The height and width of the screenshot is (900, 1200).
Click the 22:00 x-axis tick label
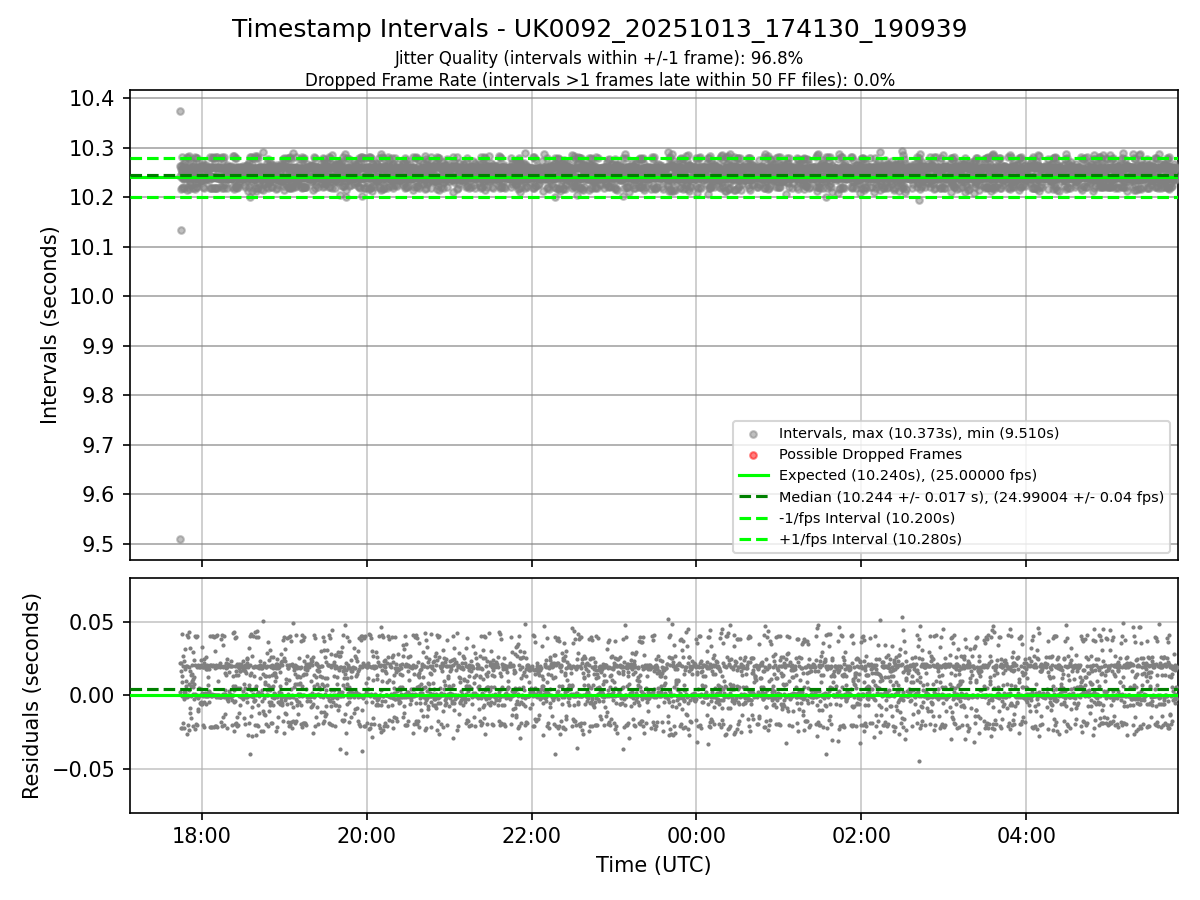click(531, 834)
